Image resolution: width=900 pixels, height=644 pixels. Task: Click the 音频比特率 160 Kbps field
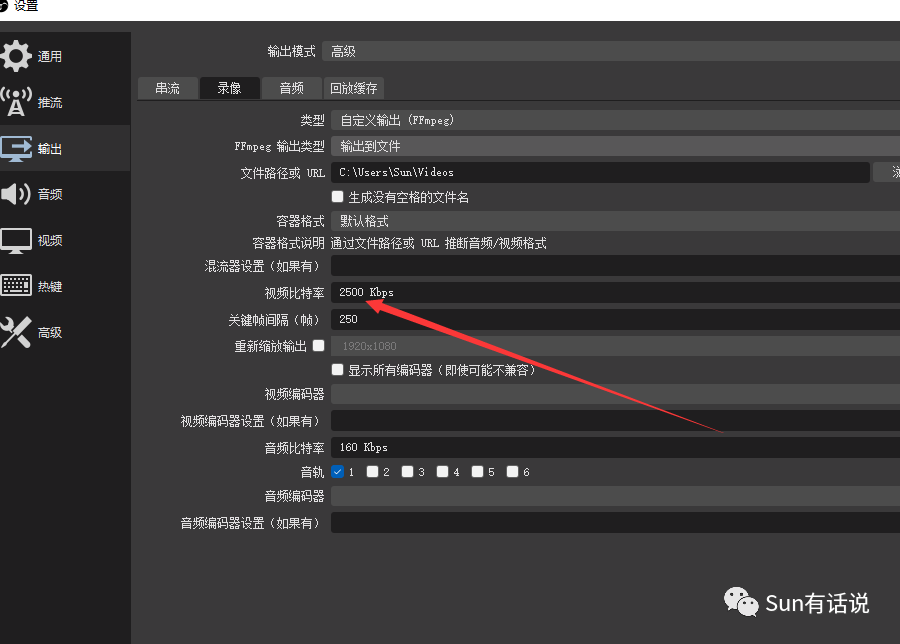615,447
